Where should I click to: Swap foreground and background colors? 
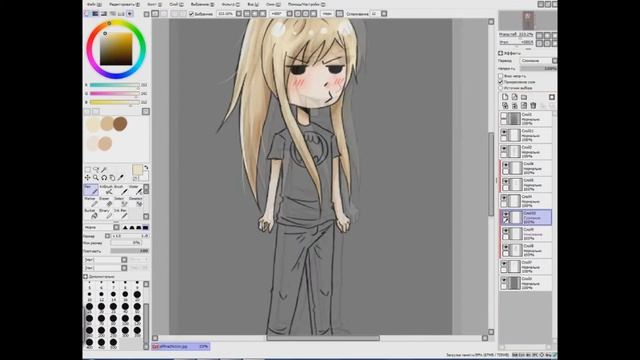point(146,168)
